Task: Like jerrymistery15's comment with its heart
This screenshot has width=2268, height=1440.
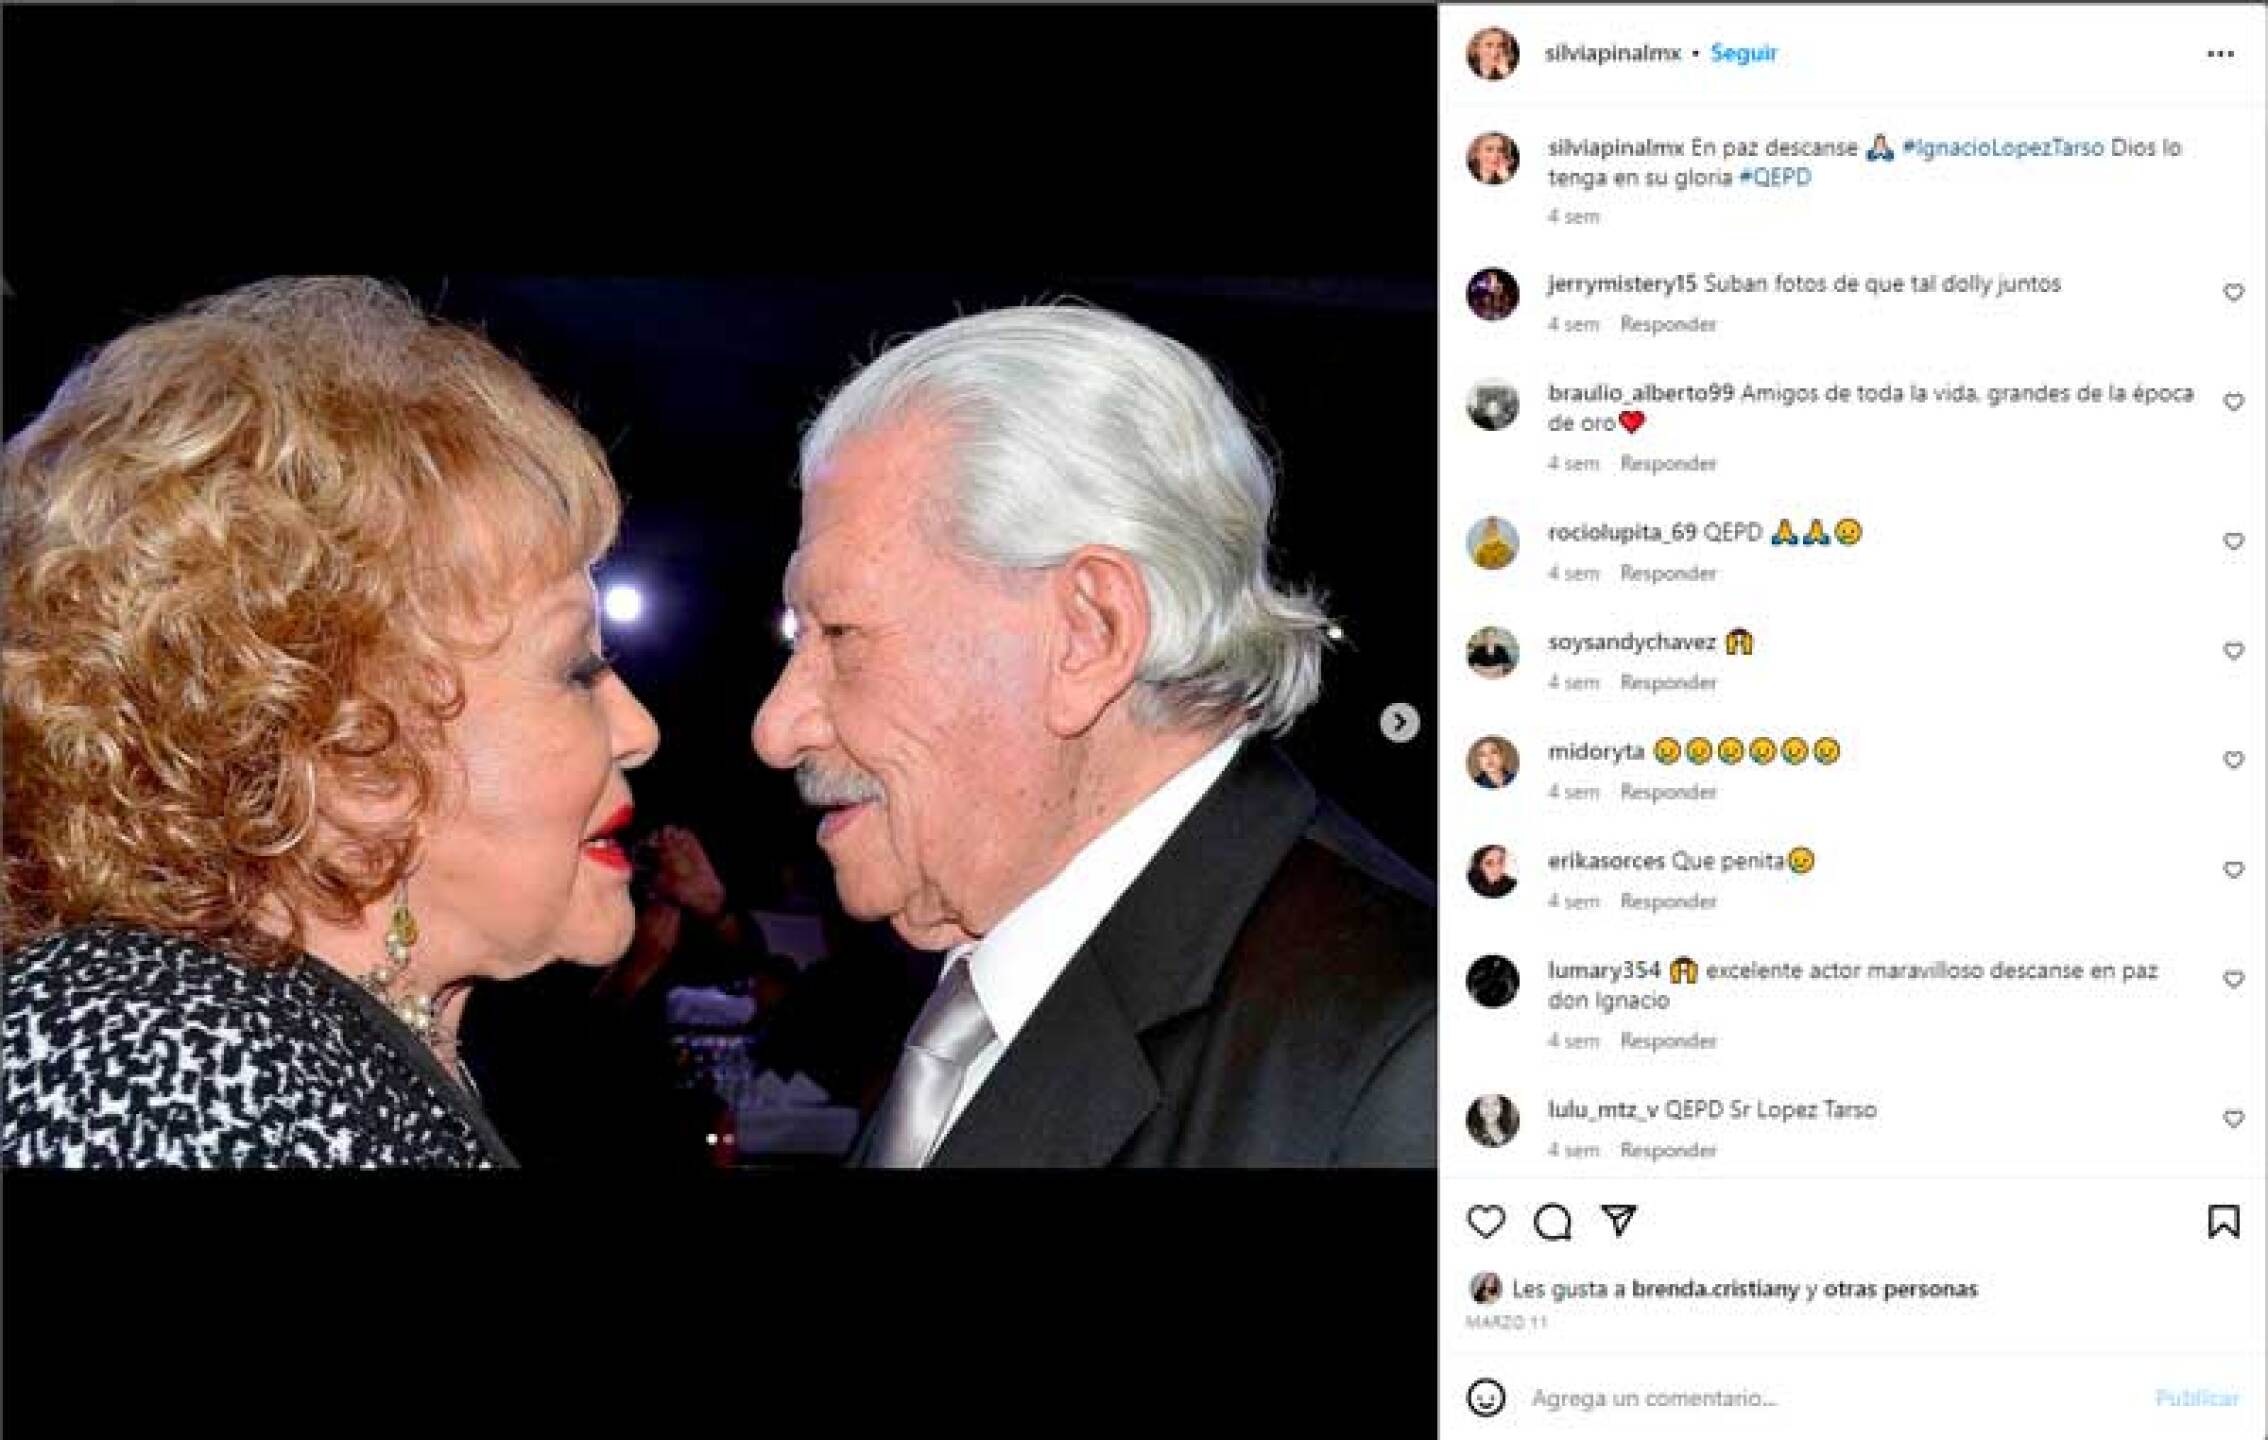Action: coord(2232,290)
